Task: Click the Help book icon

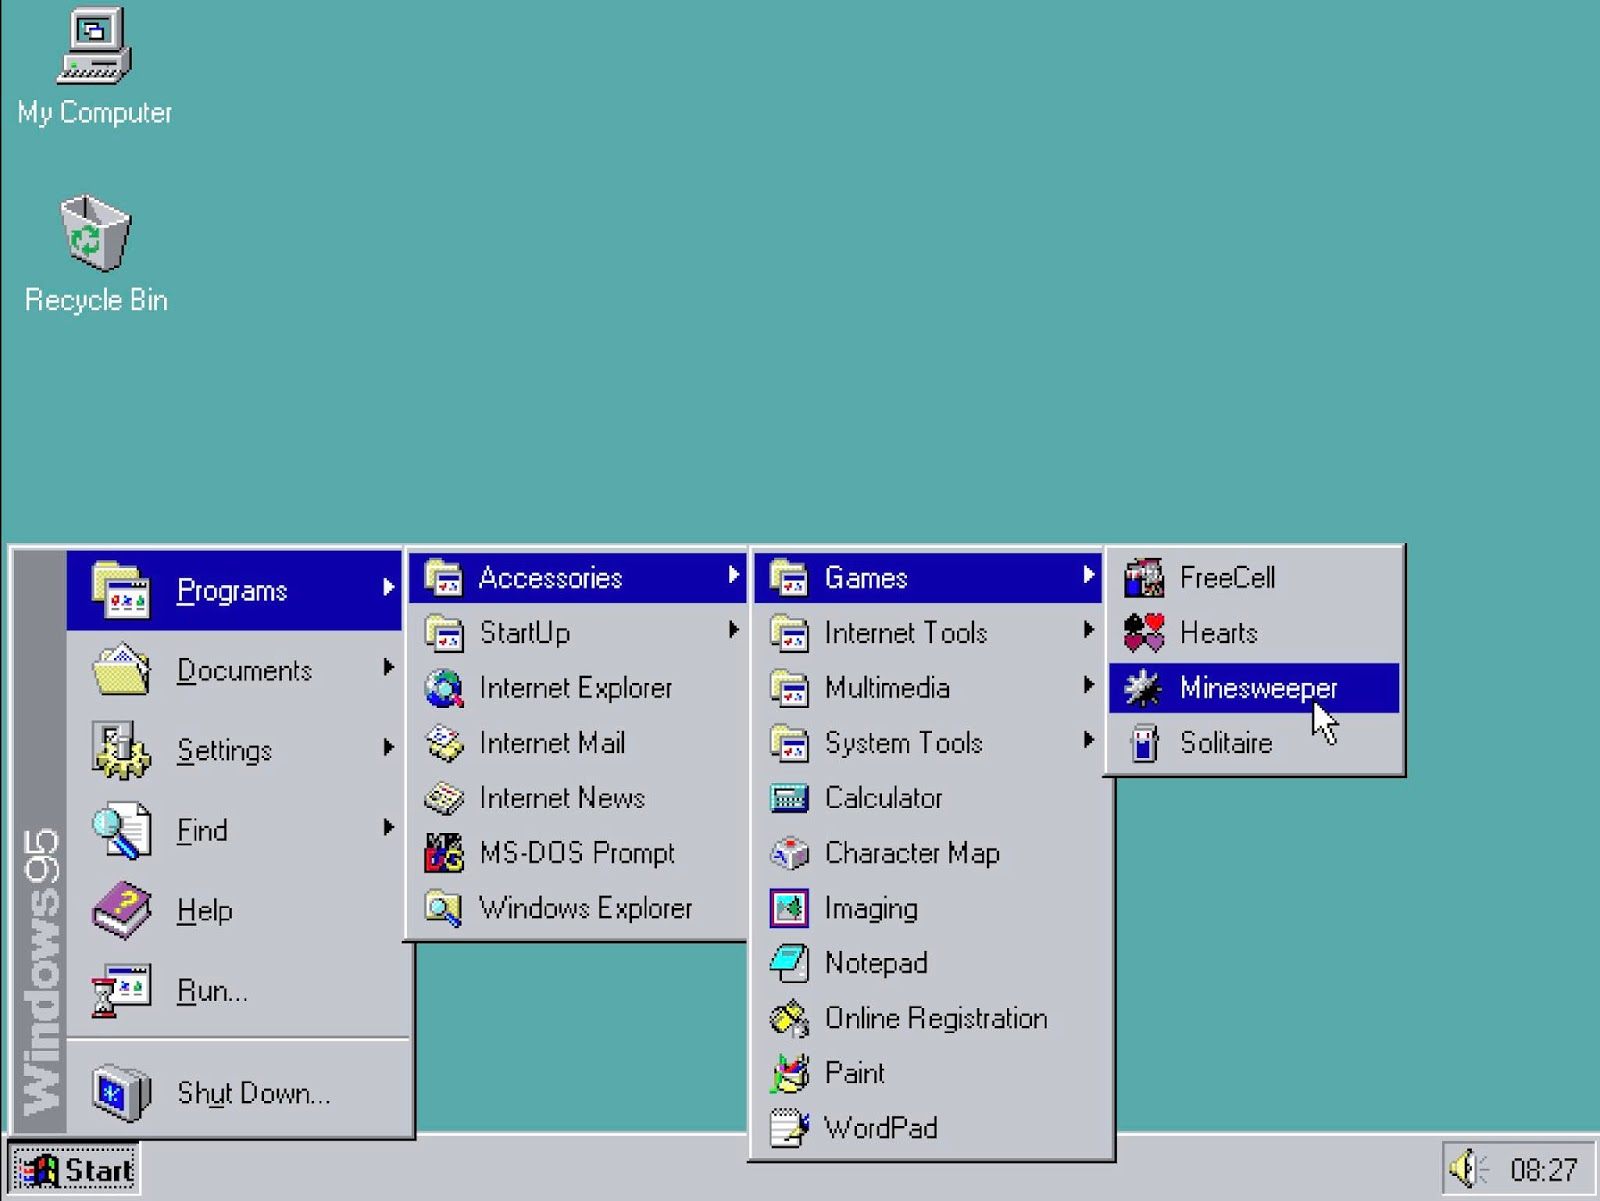Action: click(x=121, y=910)
